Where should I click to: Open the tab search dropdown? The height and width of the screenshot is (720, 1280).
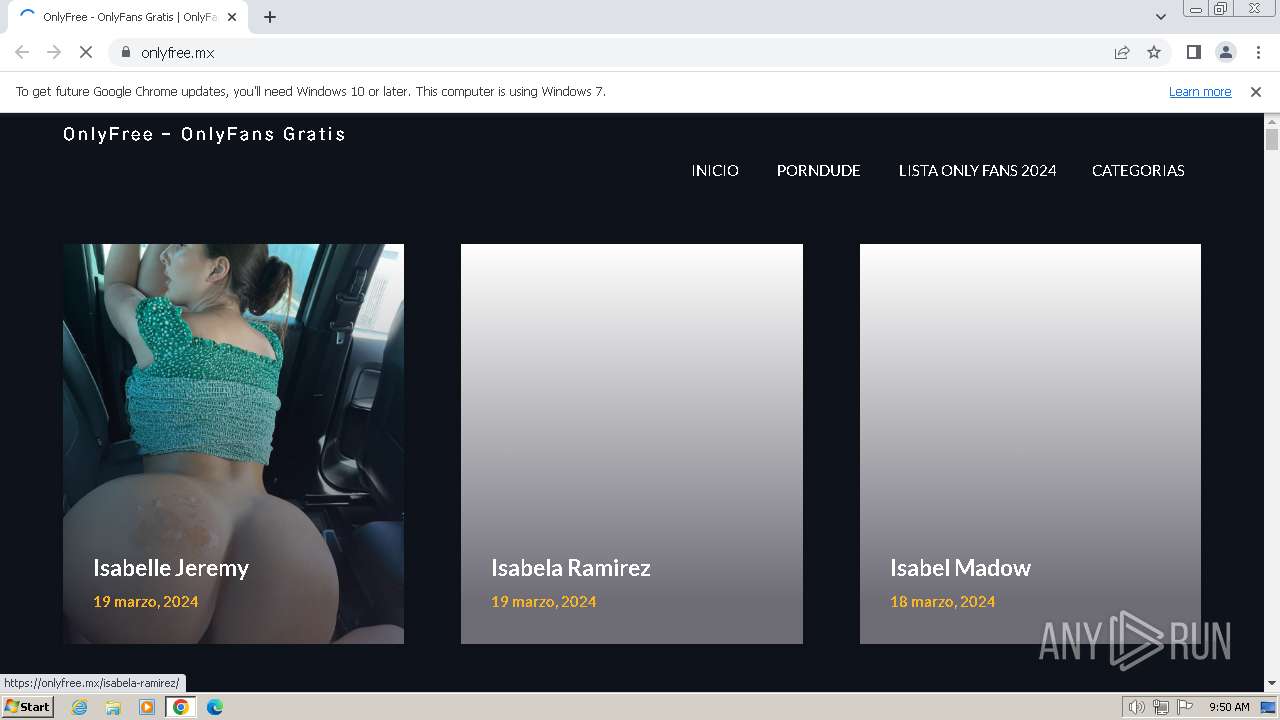(1160, 17)
